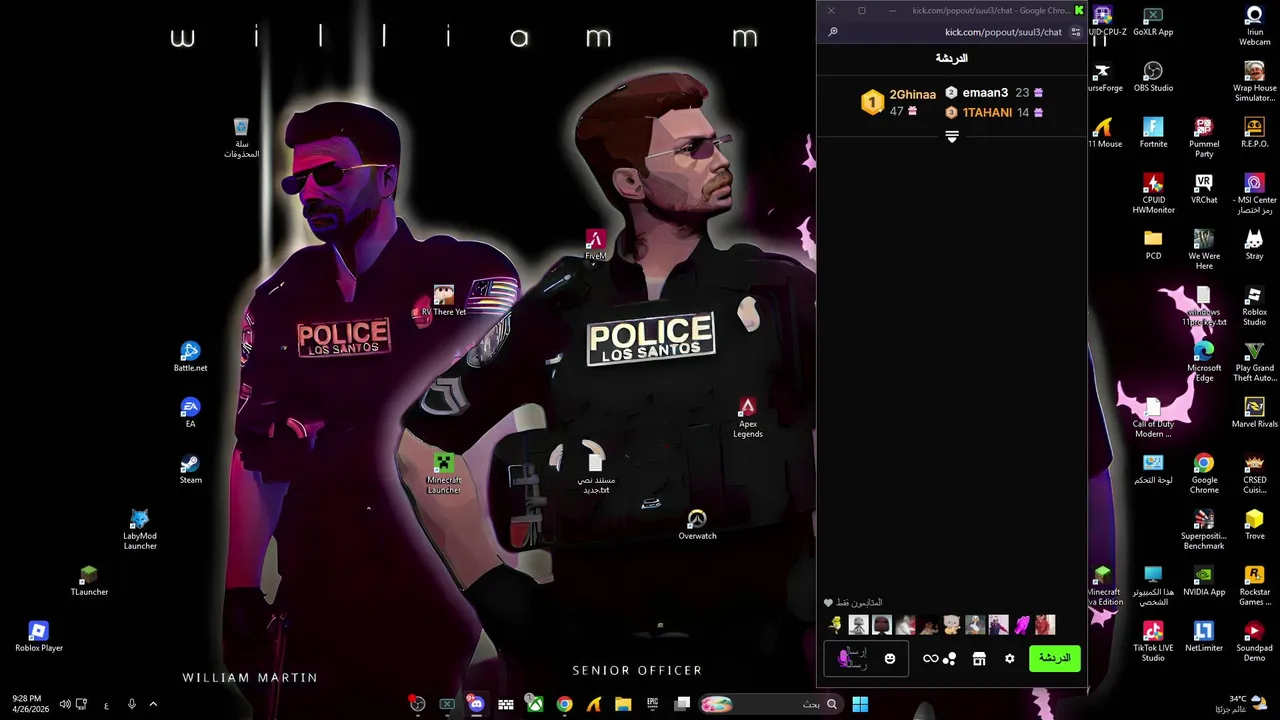Open the volume control in system tray

click(x=65, y=704)
